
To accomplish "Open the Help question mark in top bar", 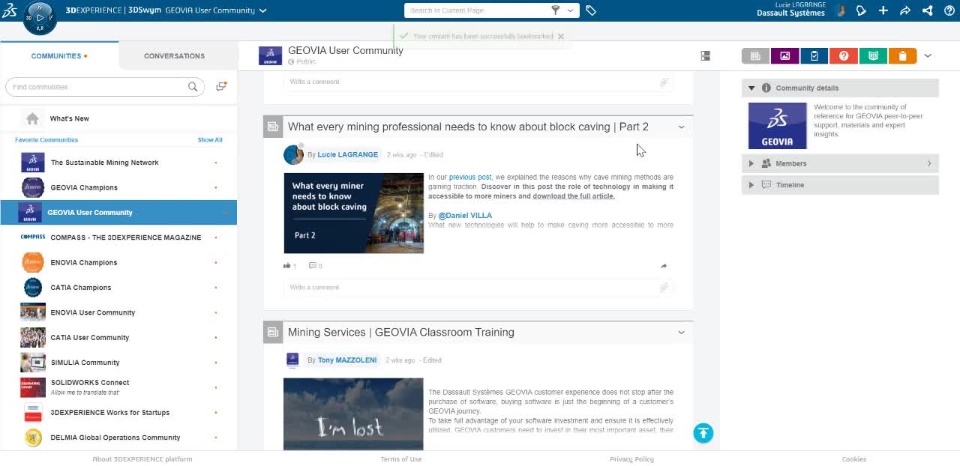I will pyautogui.click(x=949, y=10).
